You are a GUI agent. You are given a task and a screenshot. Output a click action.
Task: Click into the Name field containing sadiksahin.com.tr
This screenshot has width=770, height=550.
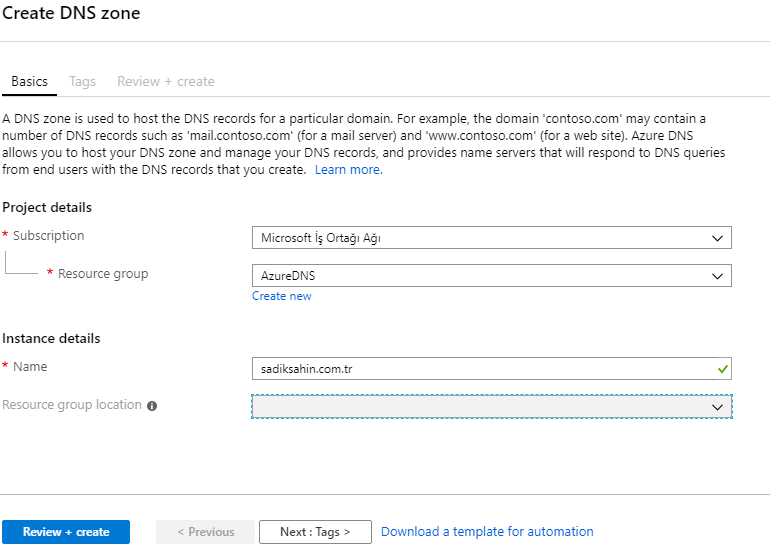pyautogui.click(x=492, y=368)
